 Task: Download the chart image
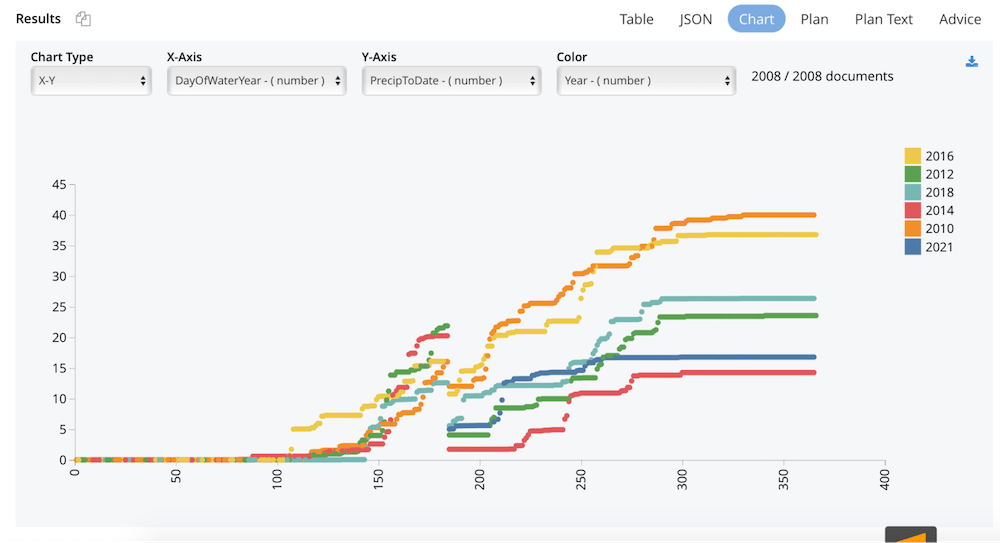(971, 62)
